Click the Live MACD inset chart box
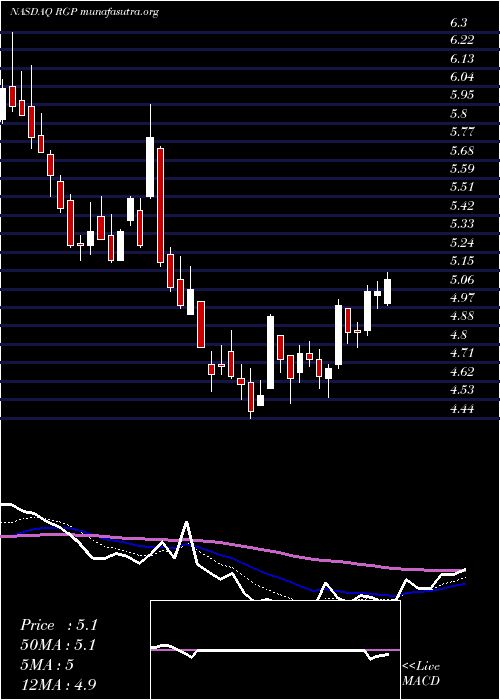This screenshot has height=700, width=500. [275, 650]
